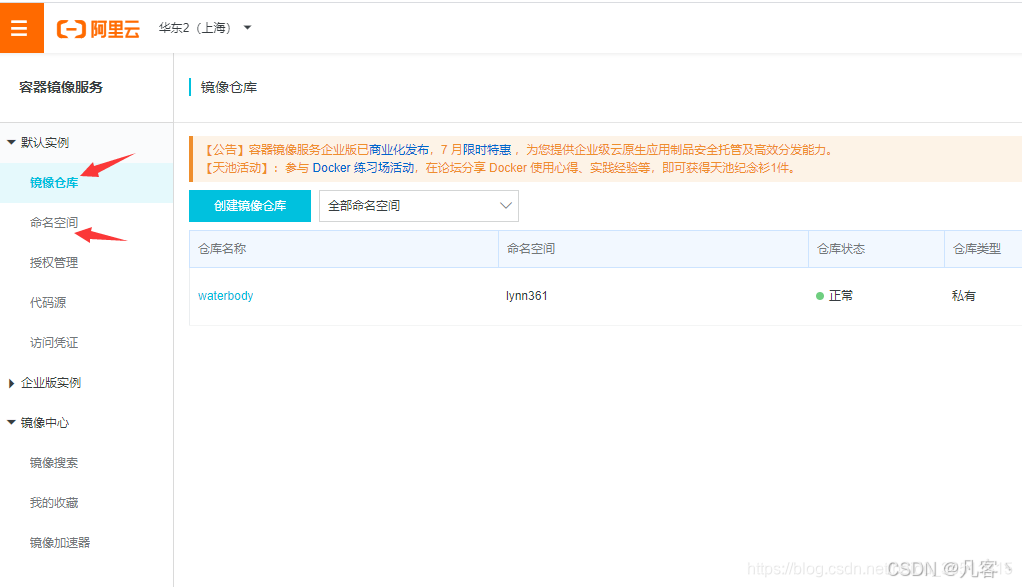The height and width of the screenshot is (587, 1022).
Task: Expand the 企业版实例 section
Action: [50, 382]
